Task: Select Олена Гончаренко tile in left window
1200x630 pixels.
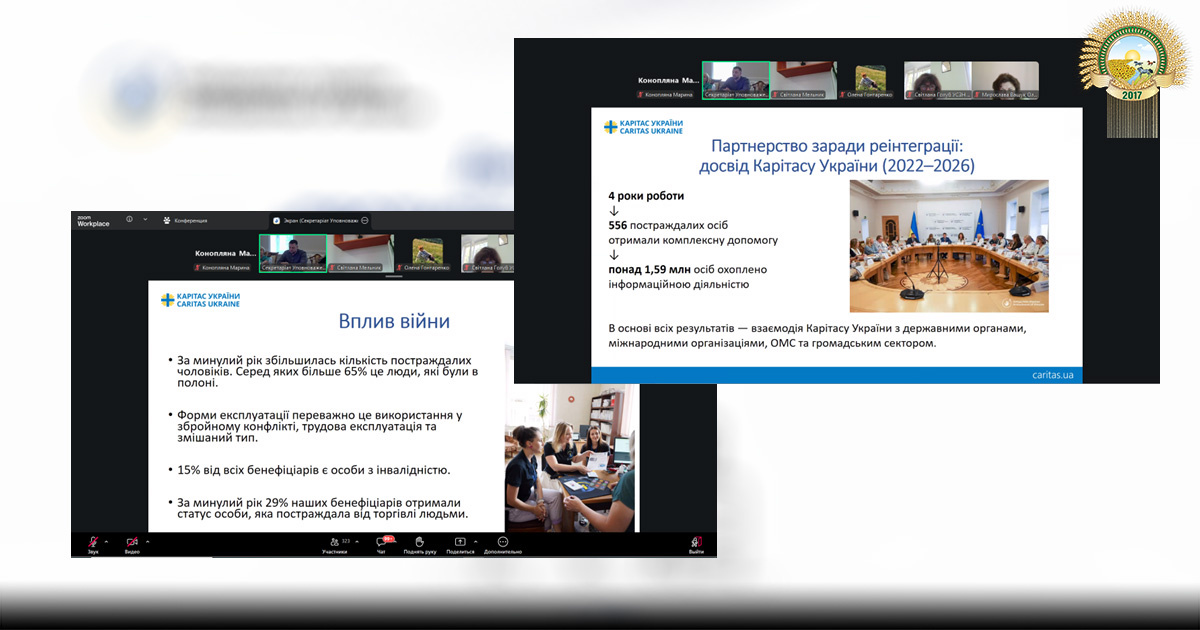Action: pyautogui.click(x=428, y=253)
